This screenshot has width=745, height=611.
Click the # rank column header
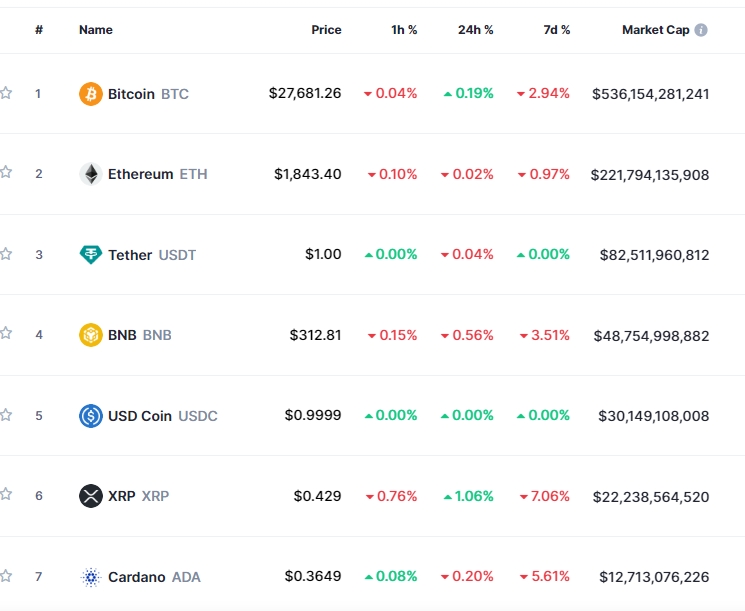click(39, 30)
